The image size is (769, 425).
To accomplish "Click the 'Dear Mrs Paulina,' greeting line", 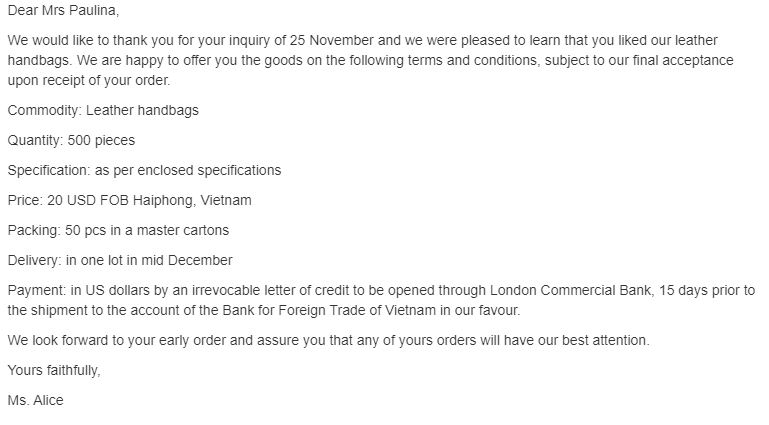I will click(69, 10).
